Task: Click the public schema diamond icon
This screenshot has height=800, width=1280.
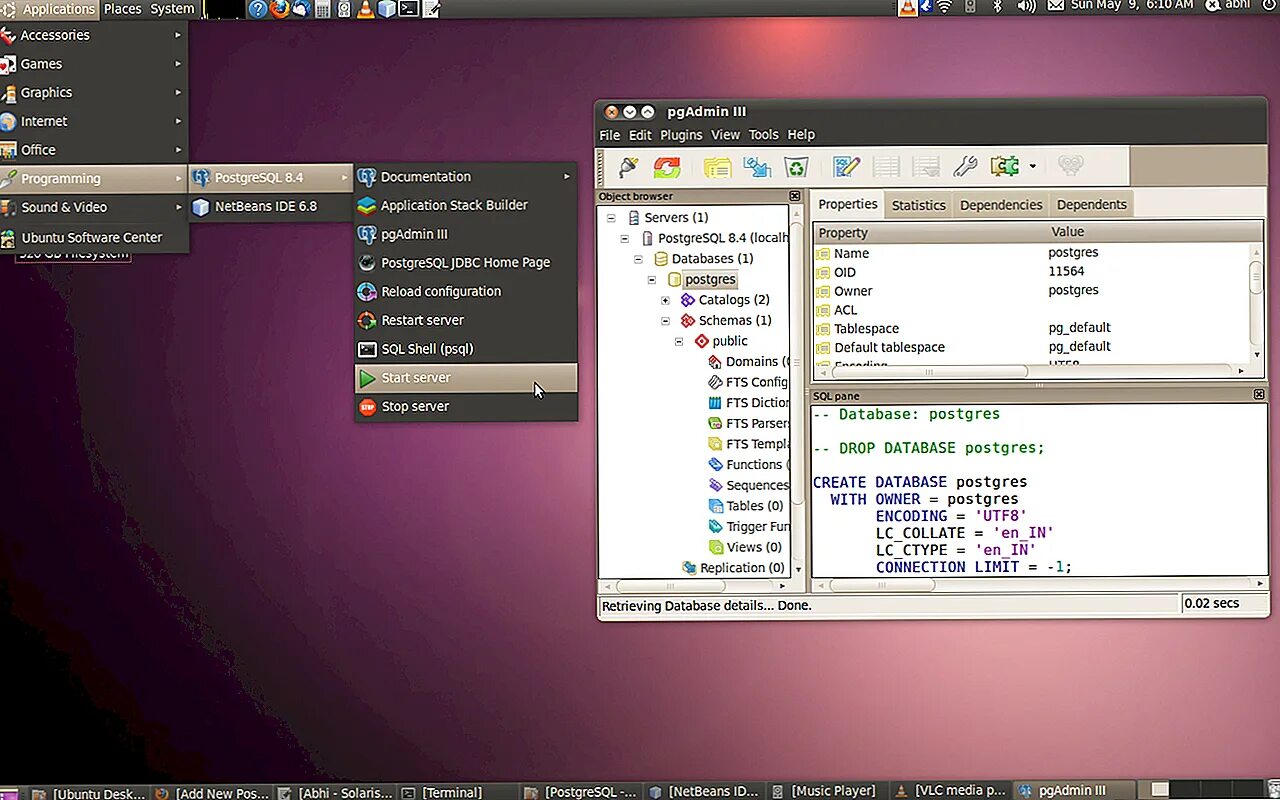Action: click(x=702, y=341)
